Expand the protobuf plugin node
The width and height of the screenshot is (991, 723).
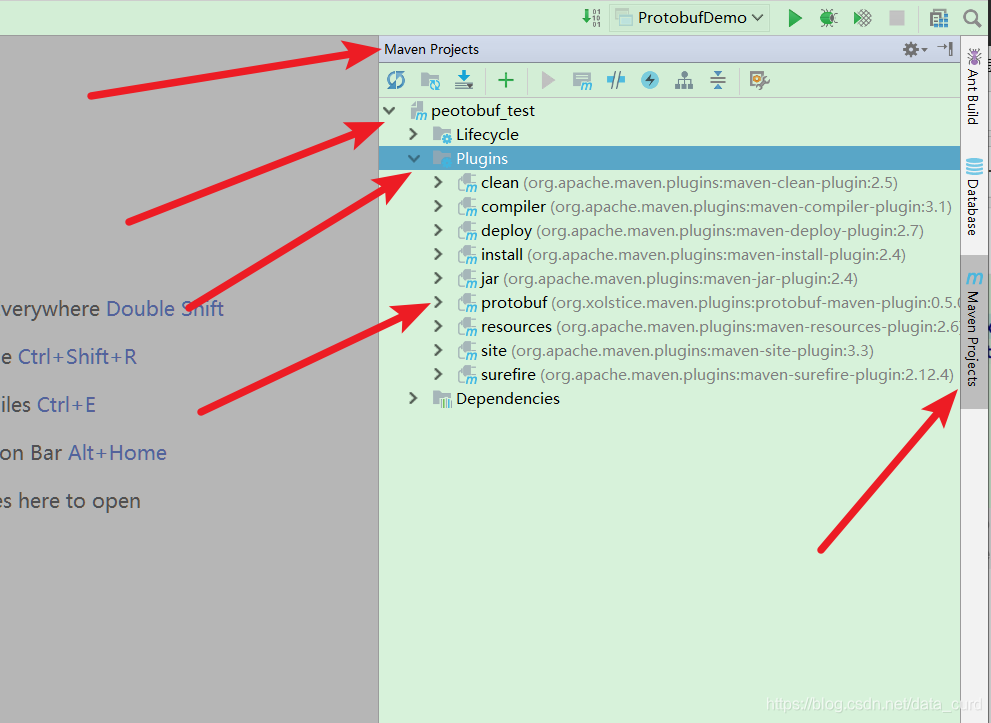click(x=438, y=302)
